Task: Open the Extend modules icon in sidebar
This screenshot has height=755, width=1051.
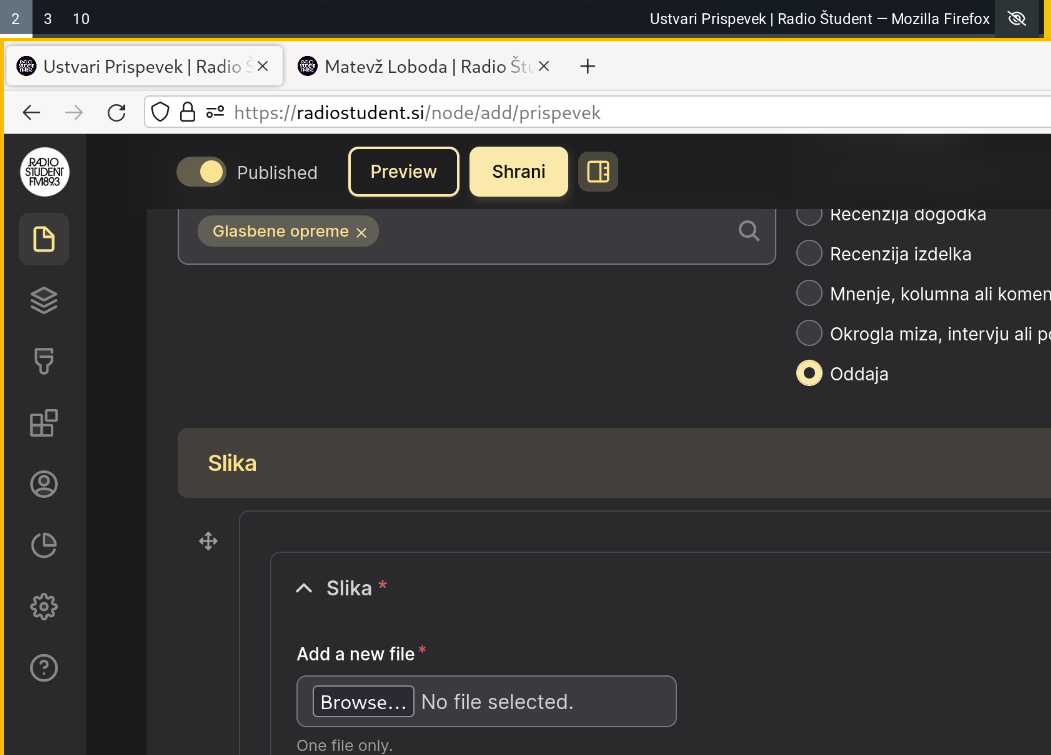Action: pyautogui.click(x=44, y=423)
